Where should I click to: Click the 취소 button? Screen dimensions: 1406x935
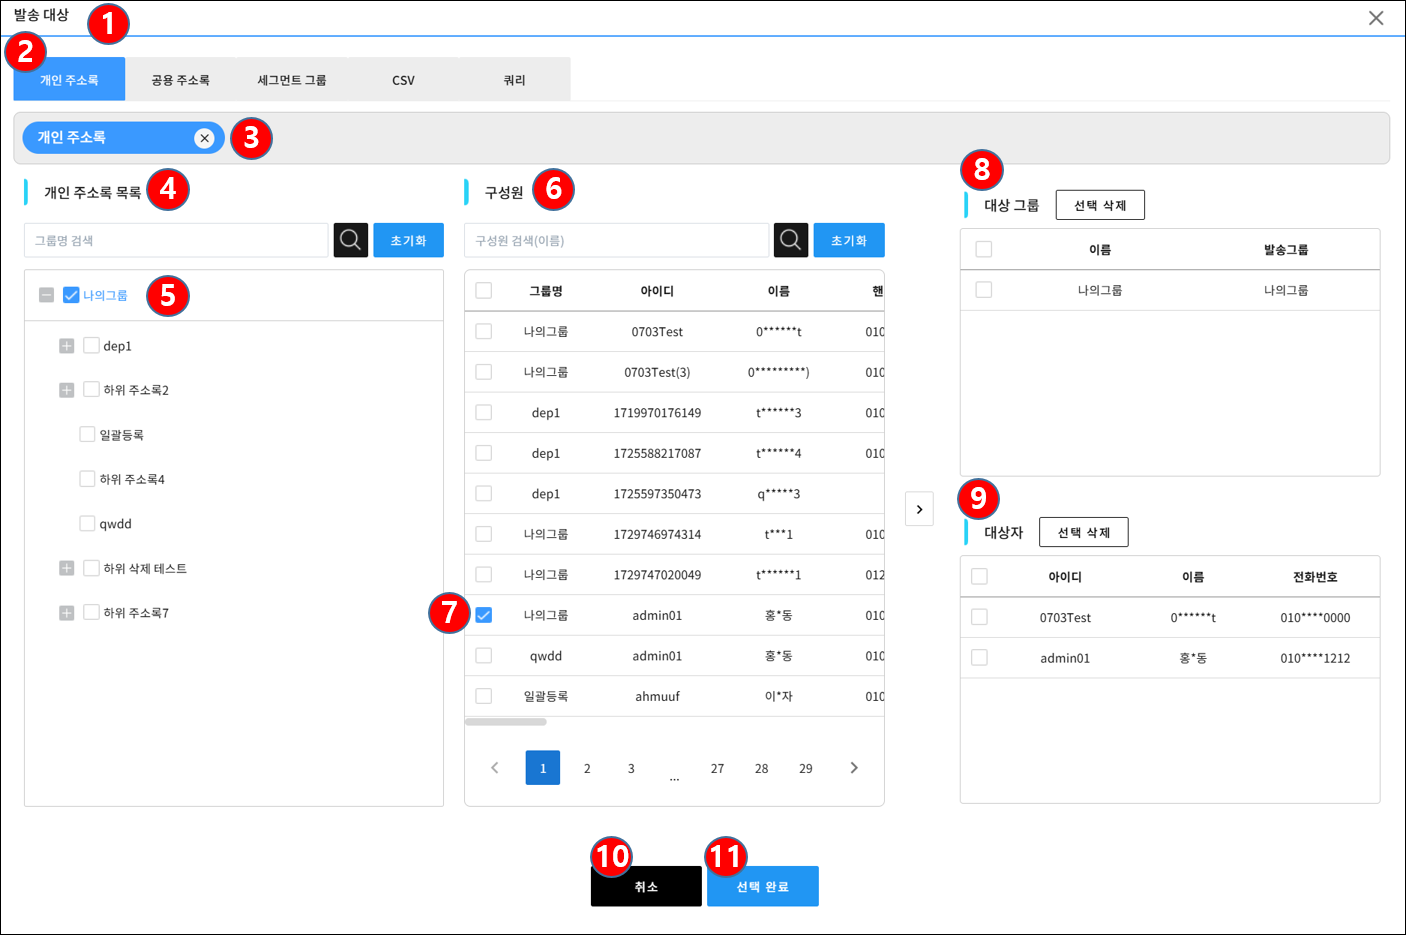646,886
